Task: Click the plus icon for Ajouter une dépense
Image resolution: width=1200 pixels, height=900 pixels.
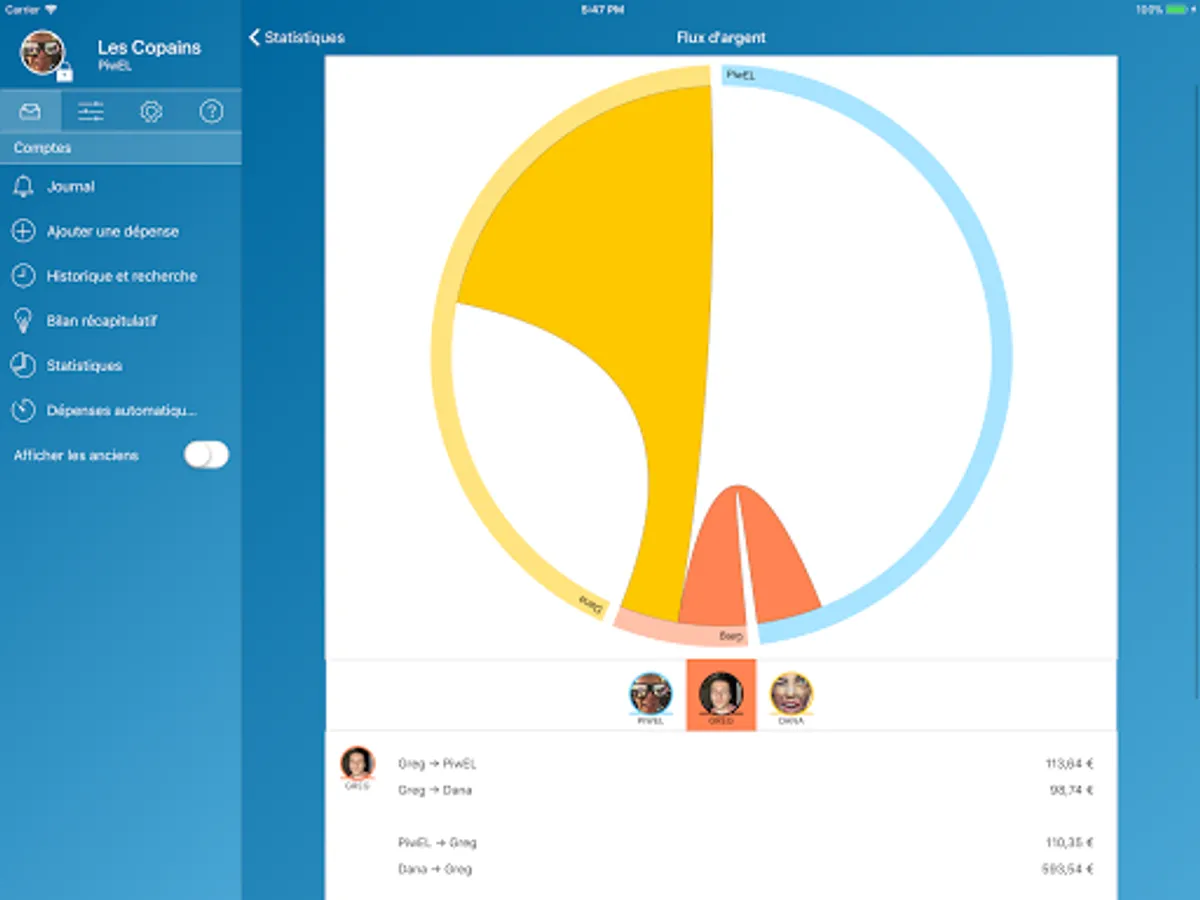Action: click(x=23, y=231)
